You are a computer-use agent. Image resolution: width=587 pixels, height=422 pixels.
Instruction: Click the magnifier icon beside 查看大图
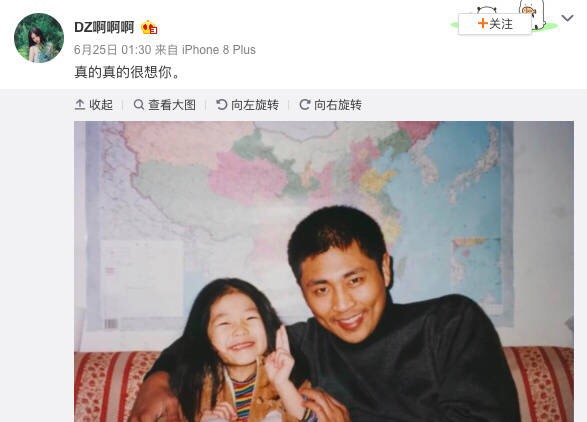(139, 105)
